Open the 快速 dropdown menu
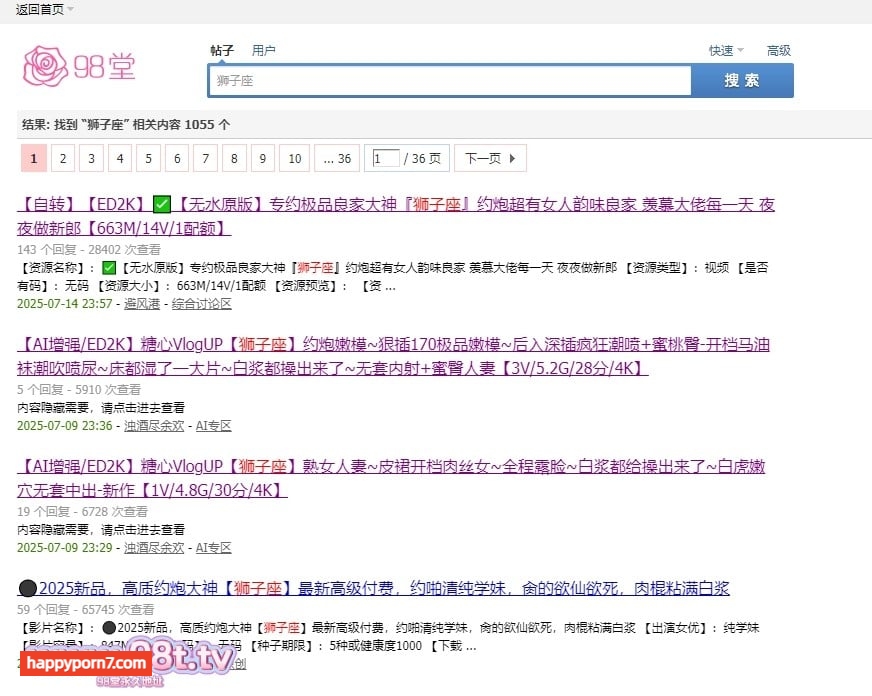Image resolution: width=872 pixels, height=696 pixels. coord(726,50)
